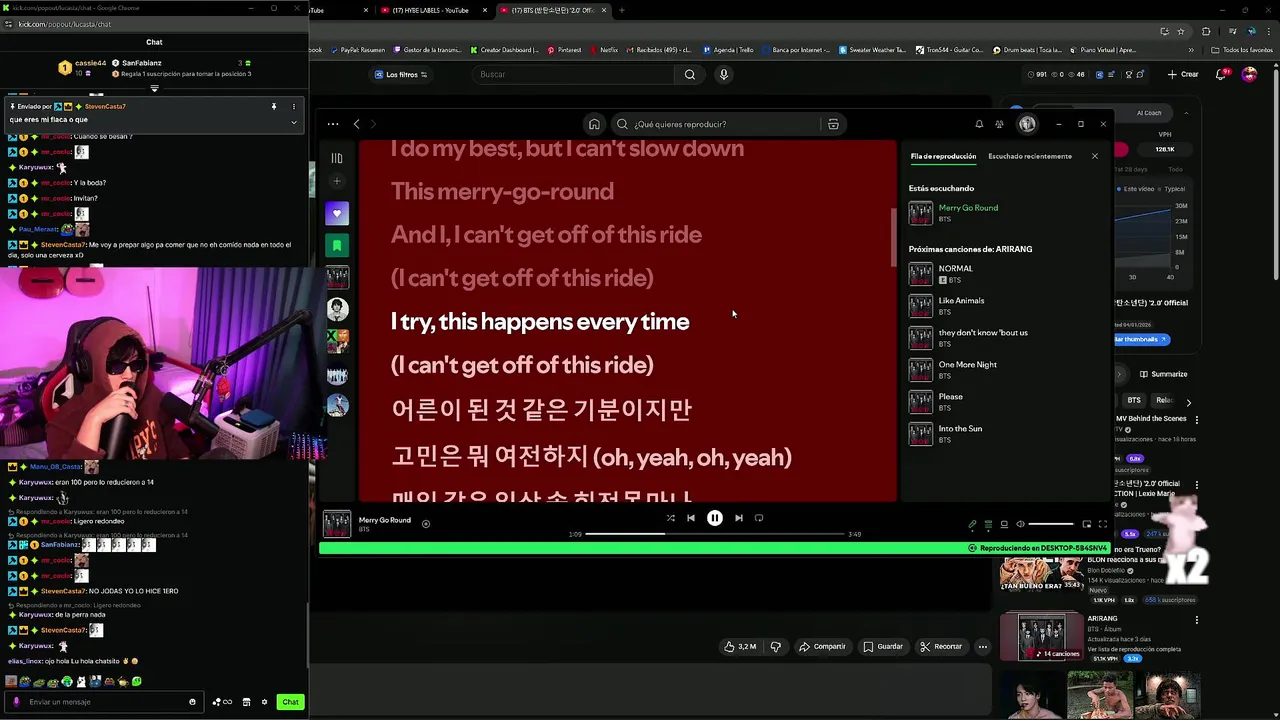Open Spotify profile avatar
This screenshot has height=720, width=1280.
point(1027,124)
